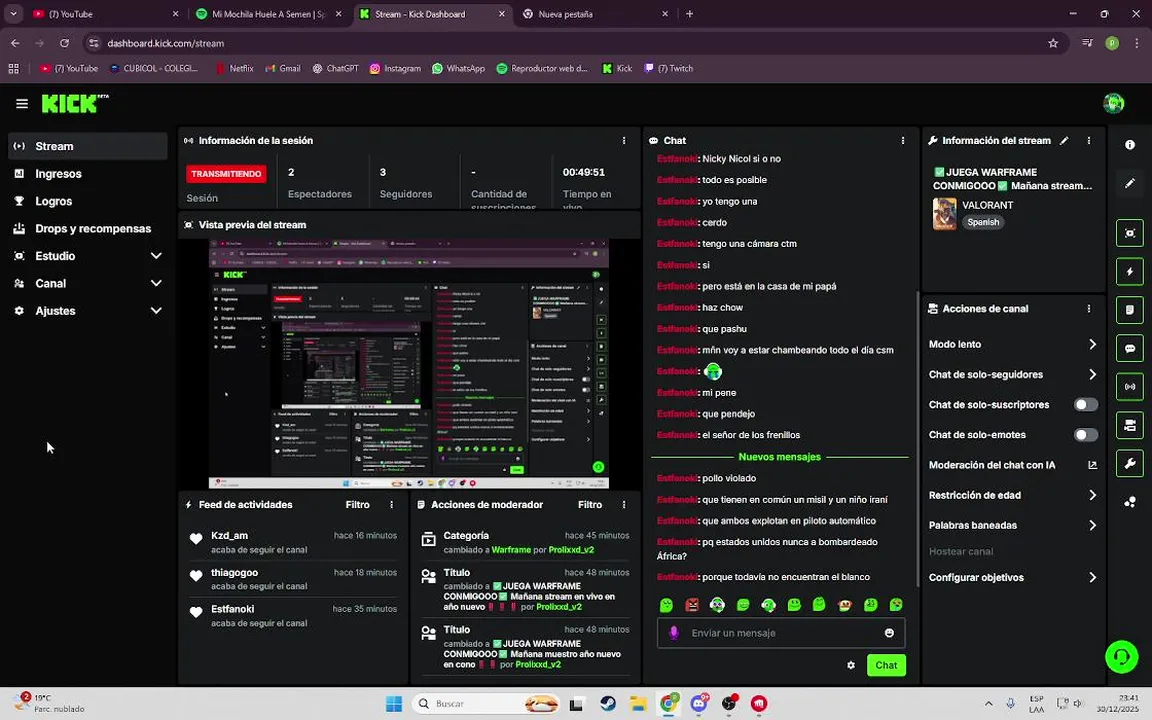Open Ingresos in the left sidebar
Screen dimensions: 1152x720
point(87,173)
